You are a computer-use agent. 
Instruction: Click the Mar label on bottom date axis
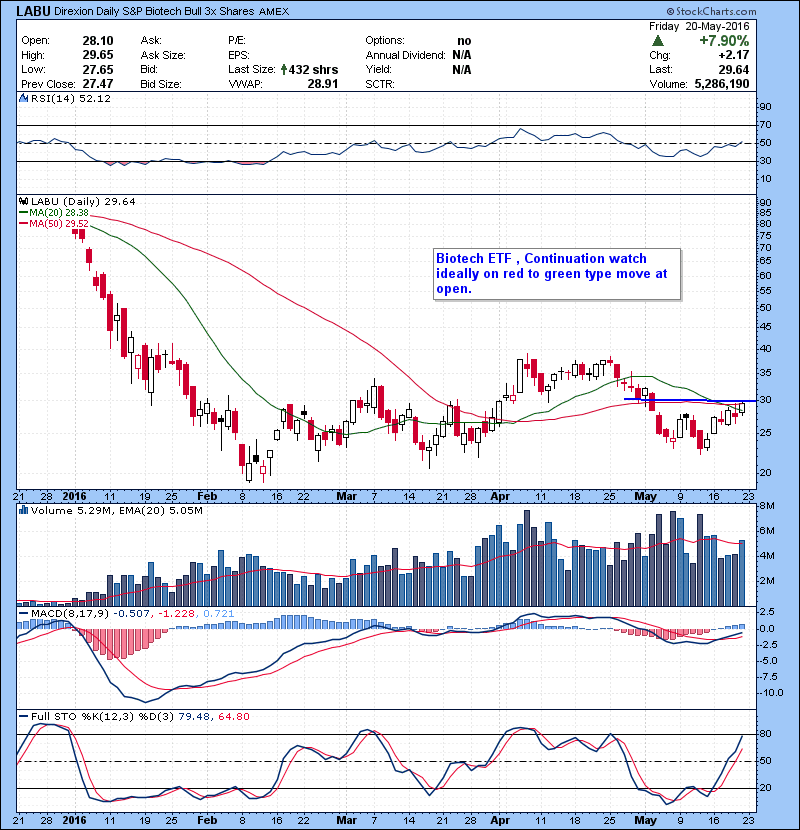347,820
